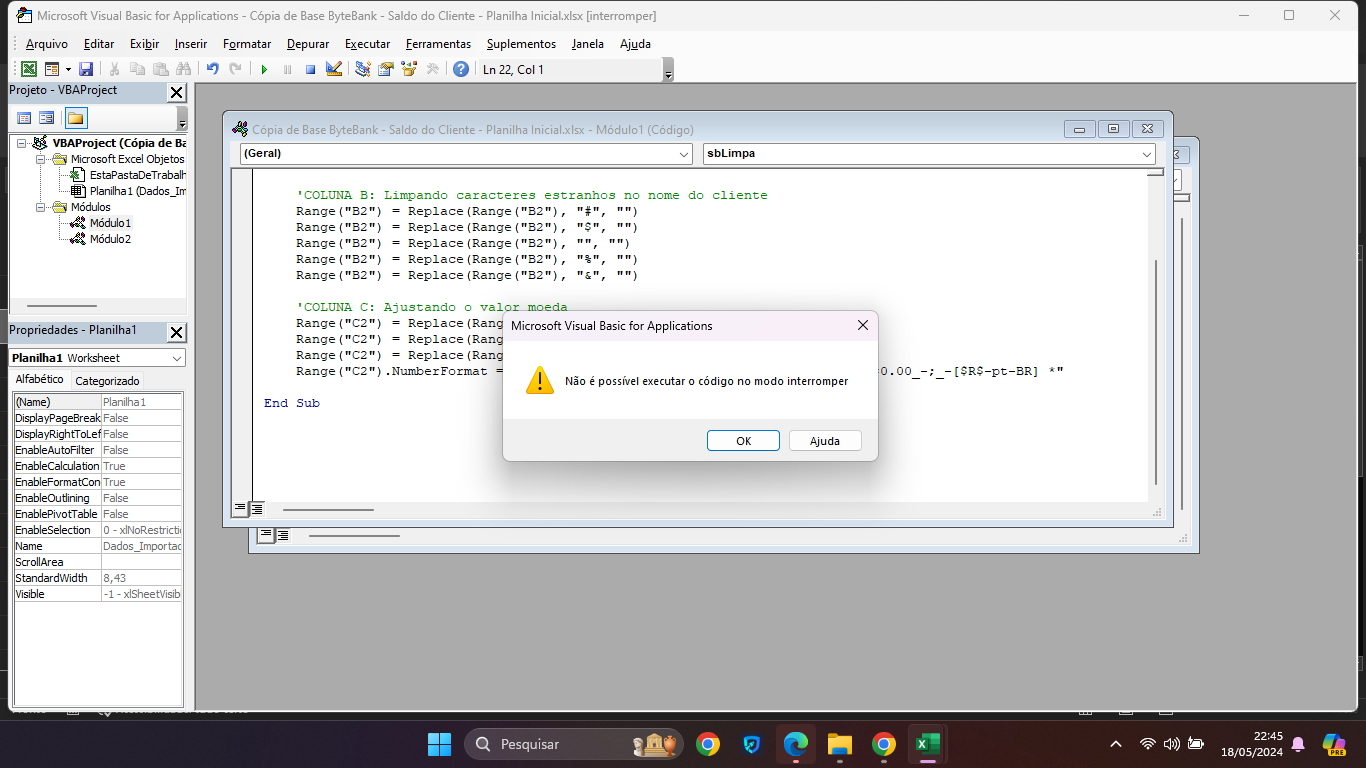Close the Projeto - VBAProject panel
1366x768 pixels.
coord(176,92)
